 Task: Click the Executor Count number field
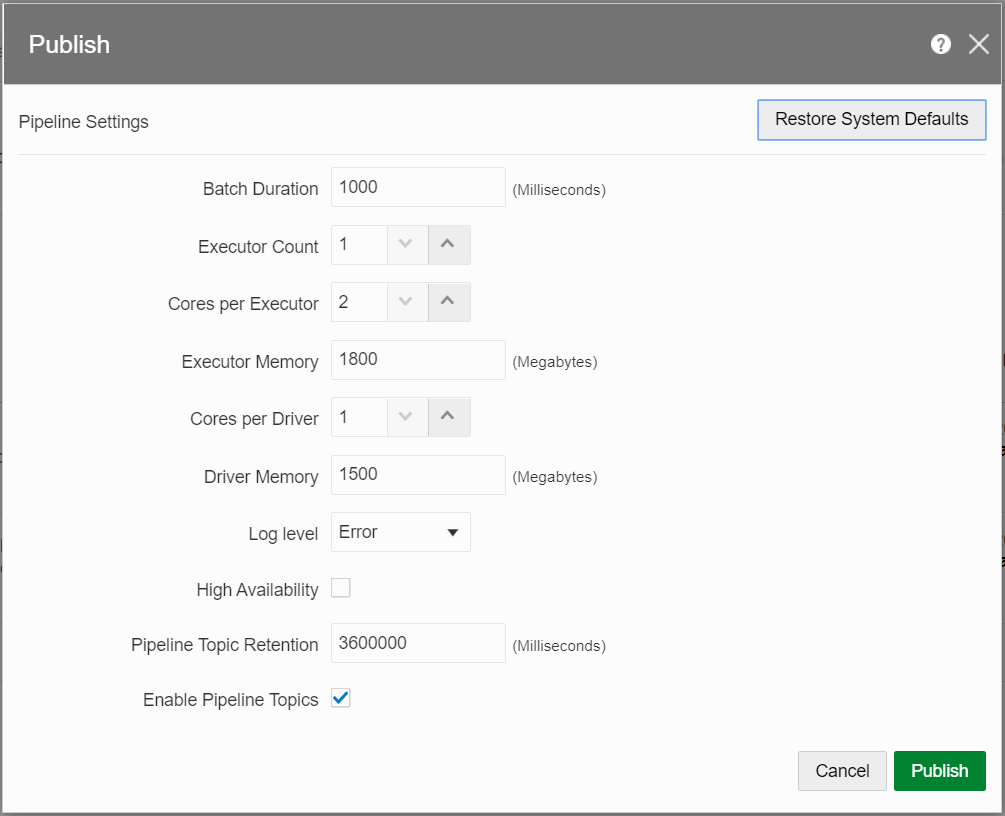pos(359,244)
